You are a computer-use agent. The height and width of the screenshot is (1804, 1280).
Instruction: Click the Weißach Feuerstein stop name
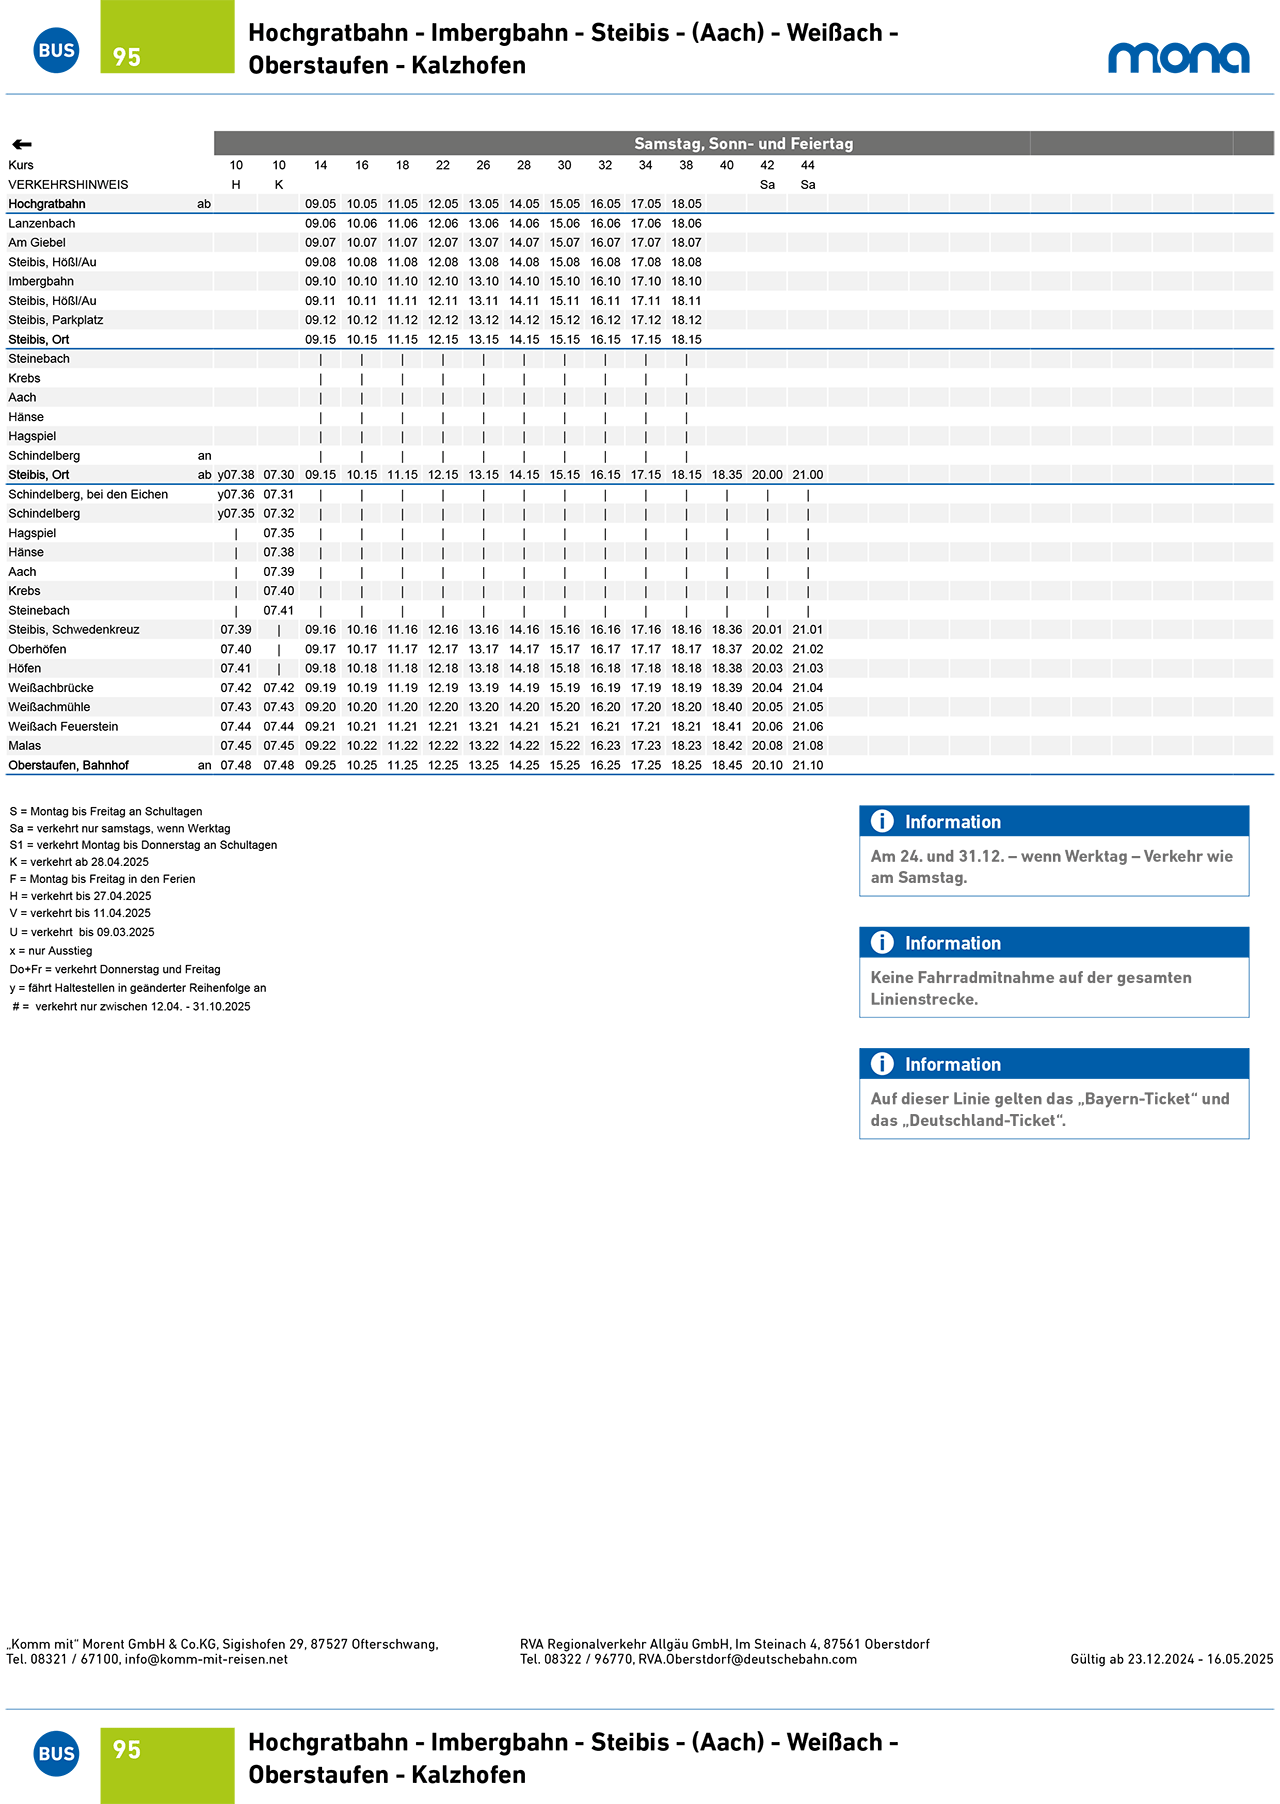click(63, 727)
